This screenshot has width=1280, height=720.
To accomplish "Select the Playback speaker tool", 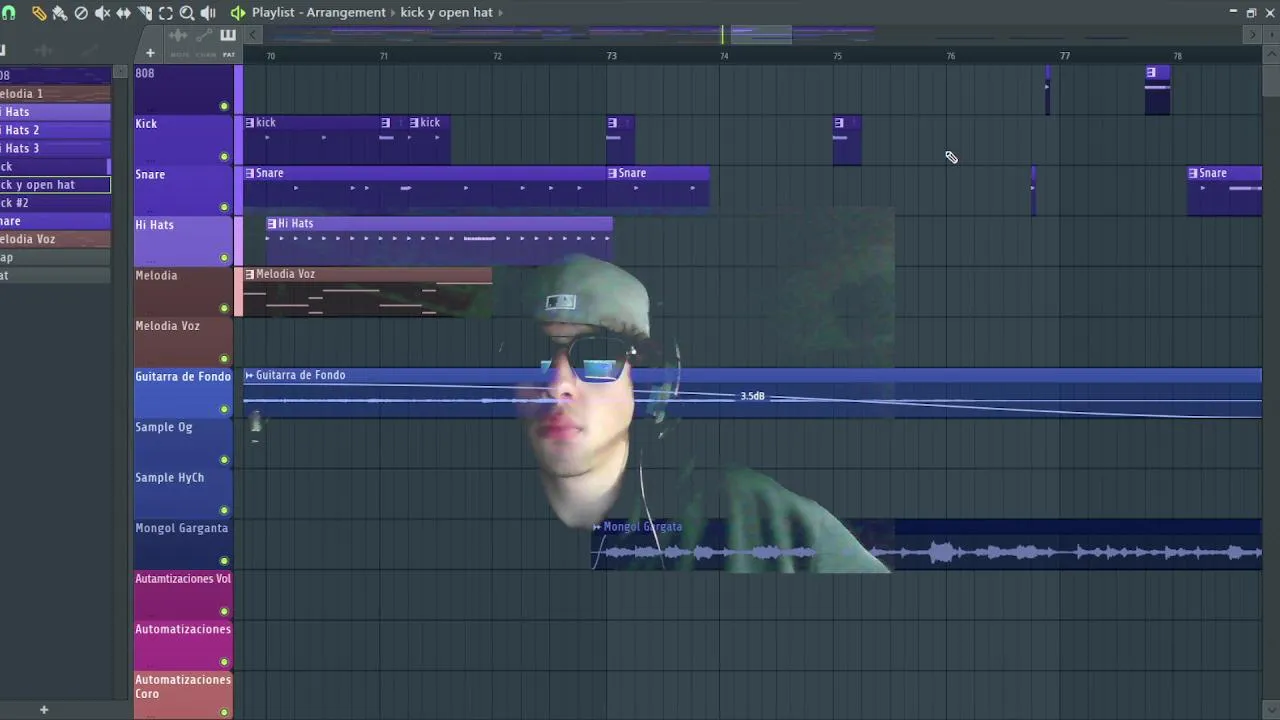I will pos(208,13).
